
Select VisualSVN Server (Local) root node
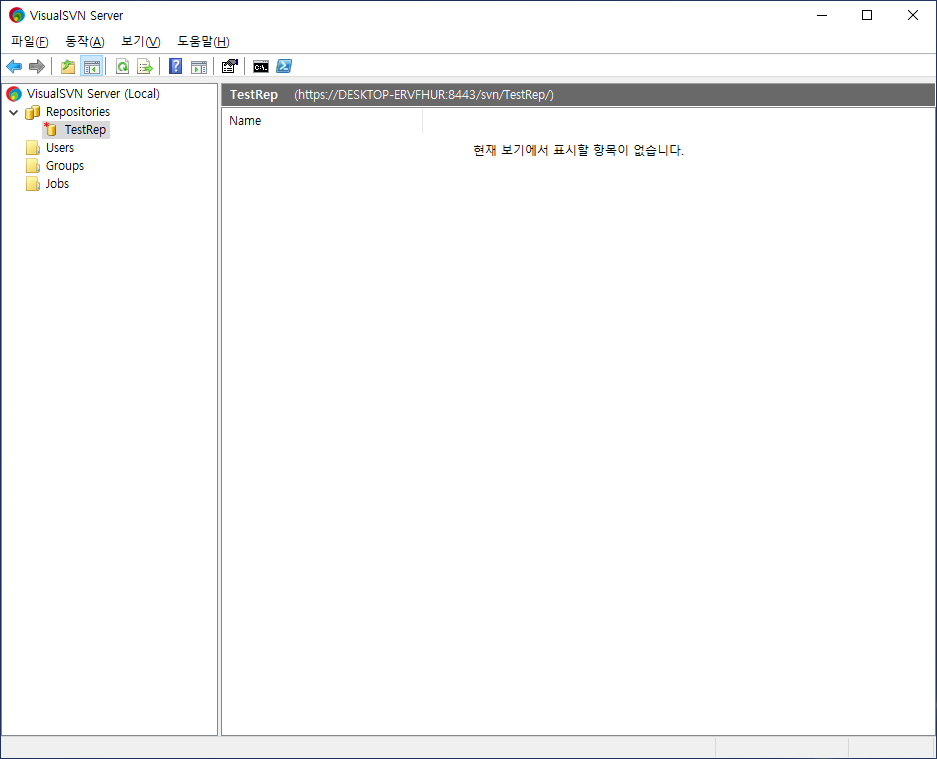click(x=93, y=94)
